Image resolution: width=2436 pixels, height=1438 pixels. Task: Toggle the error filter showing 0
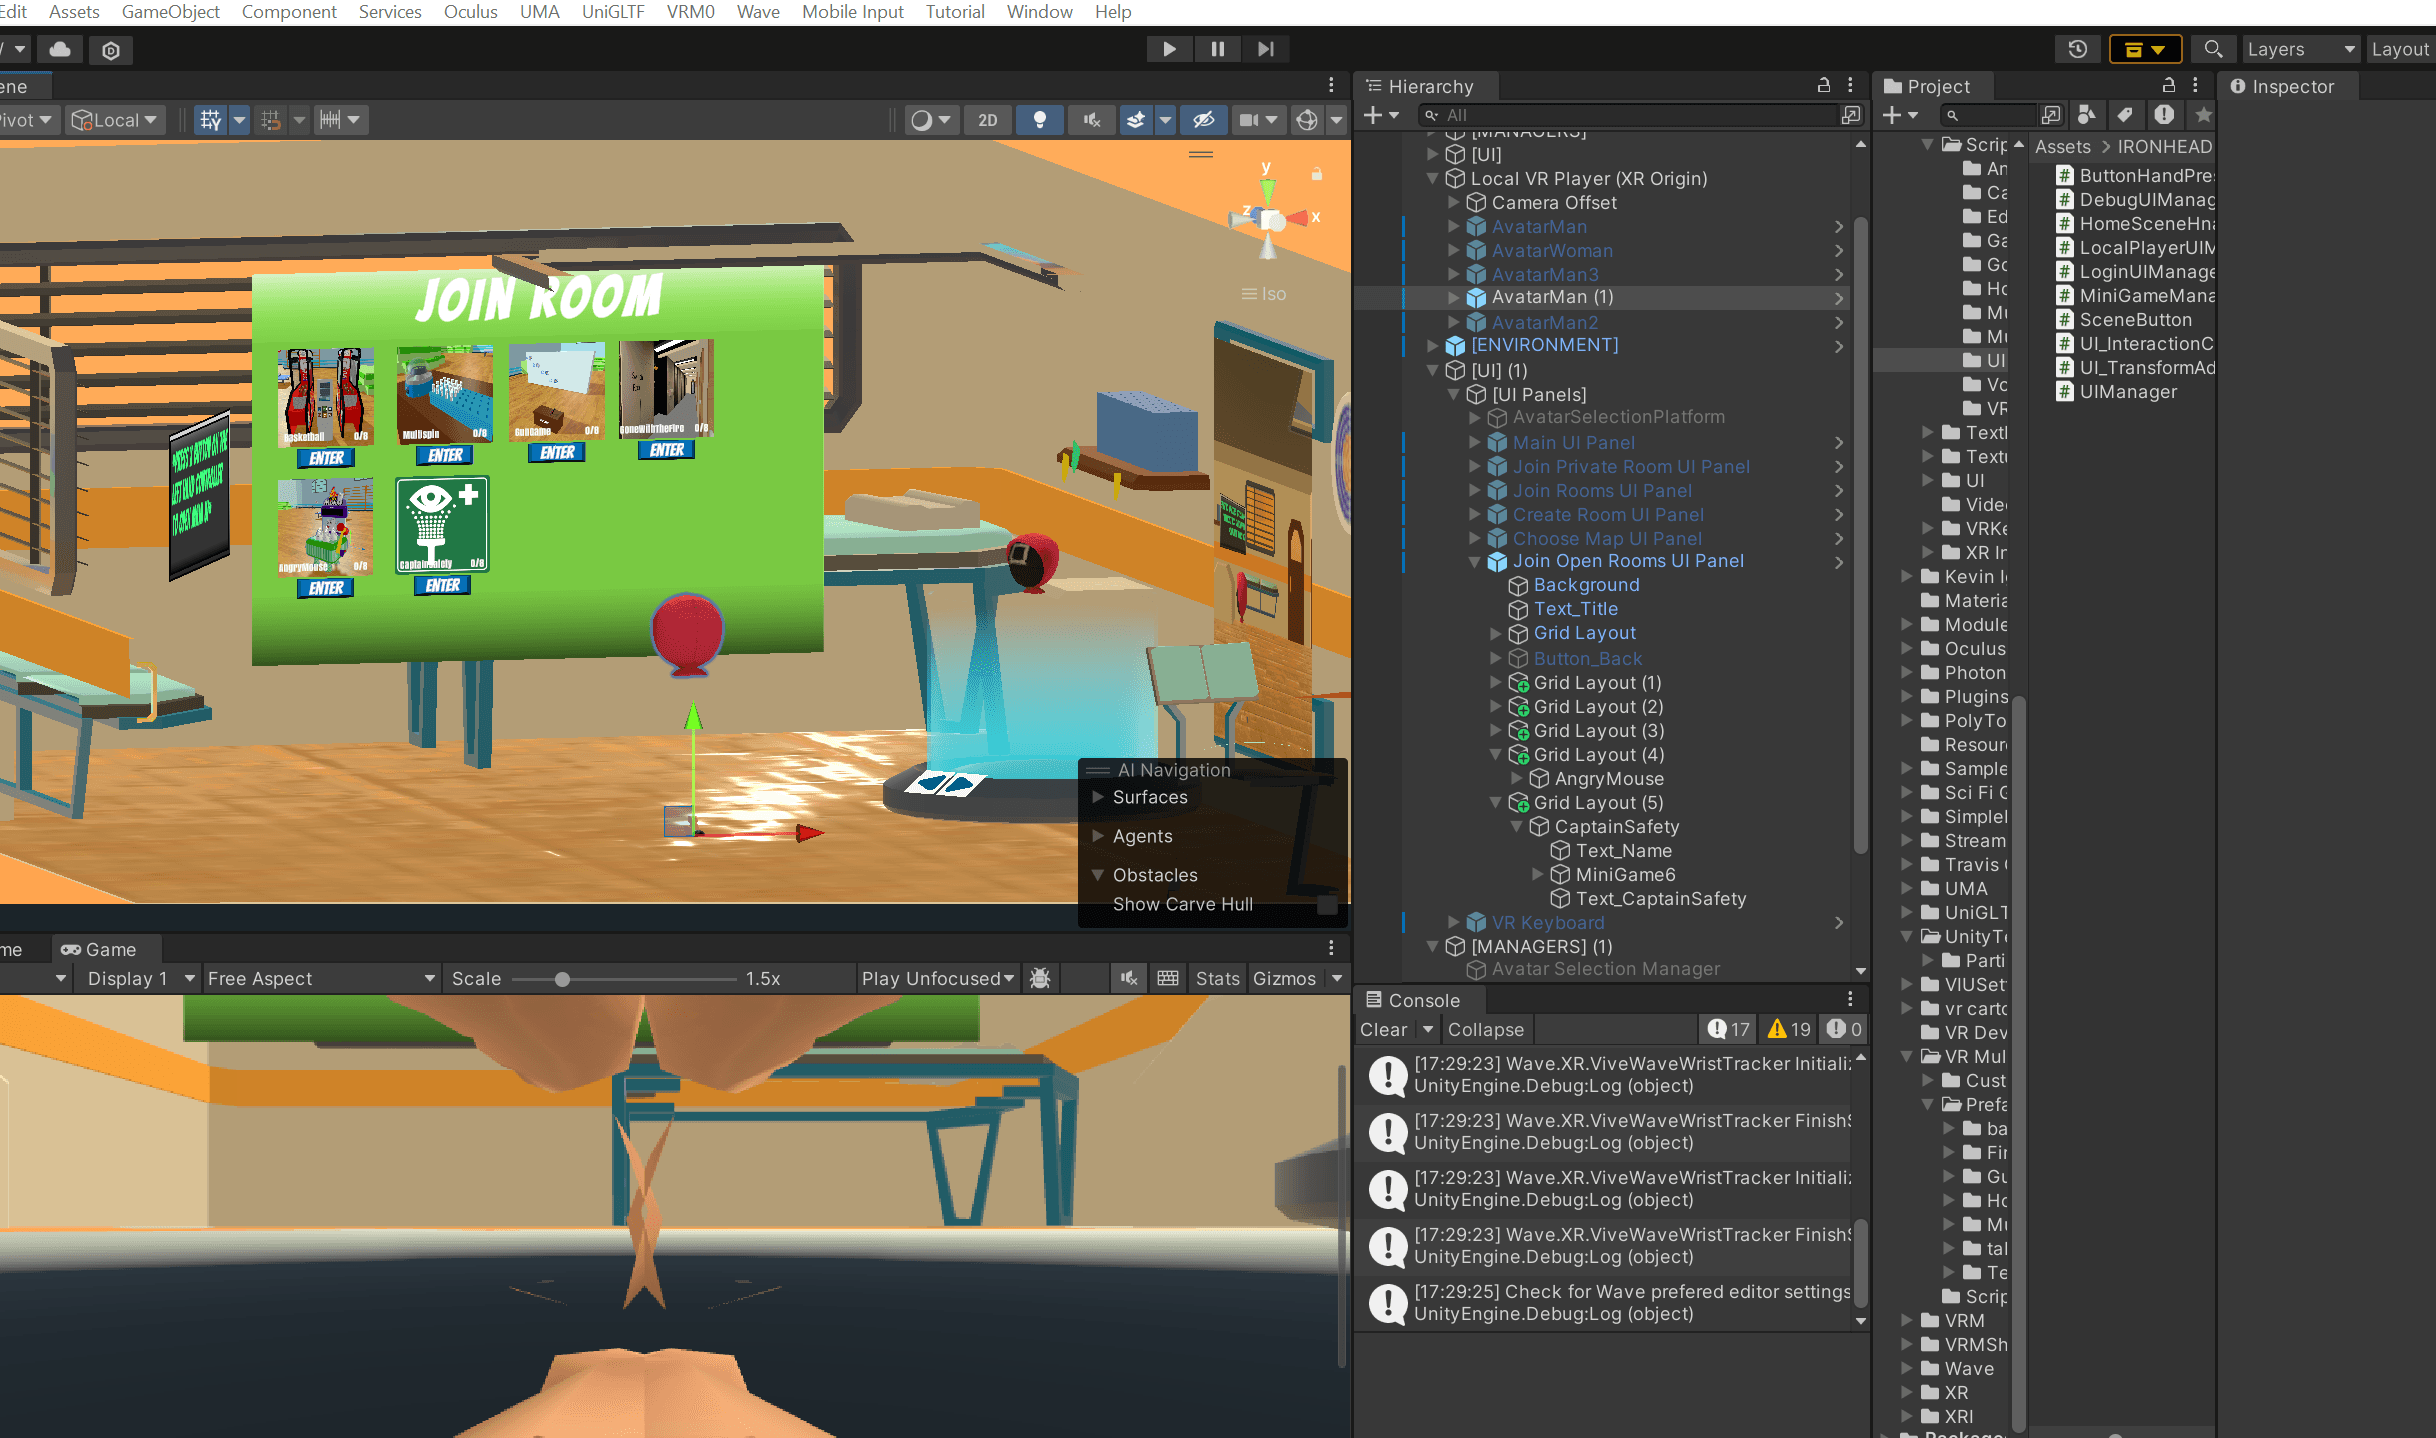[x=1844, y=1030]
